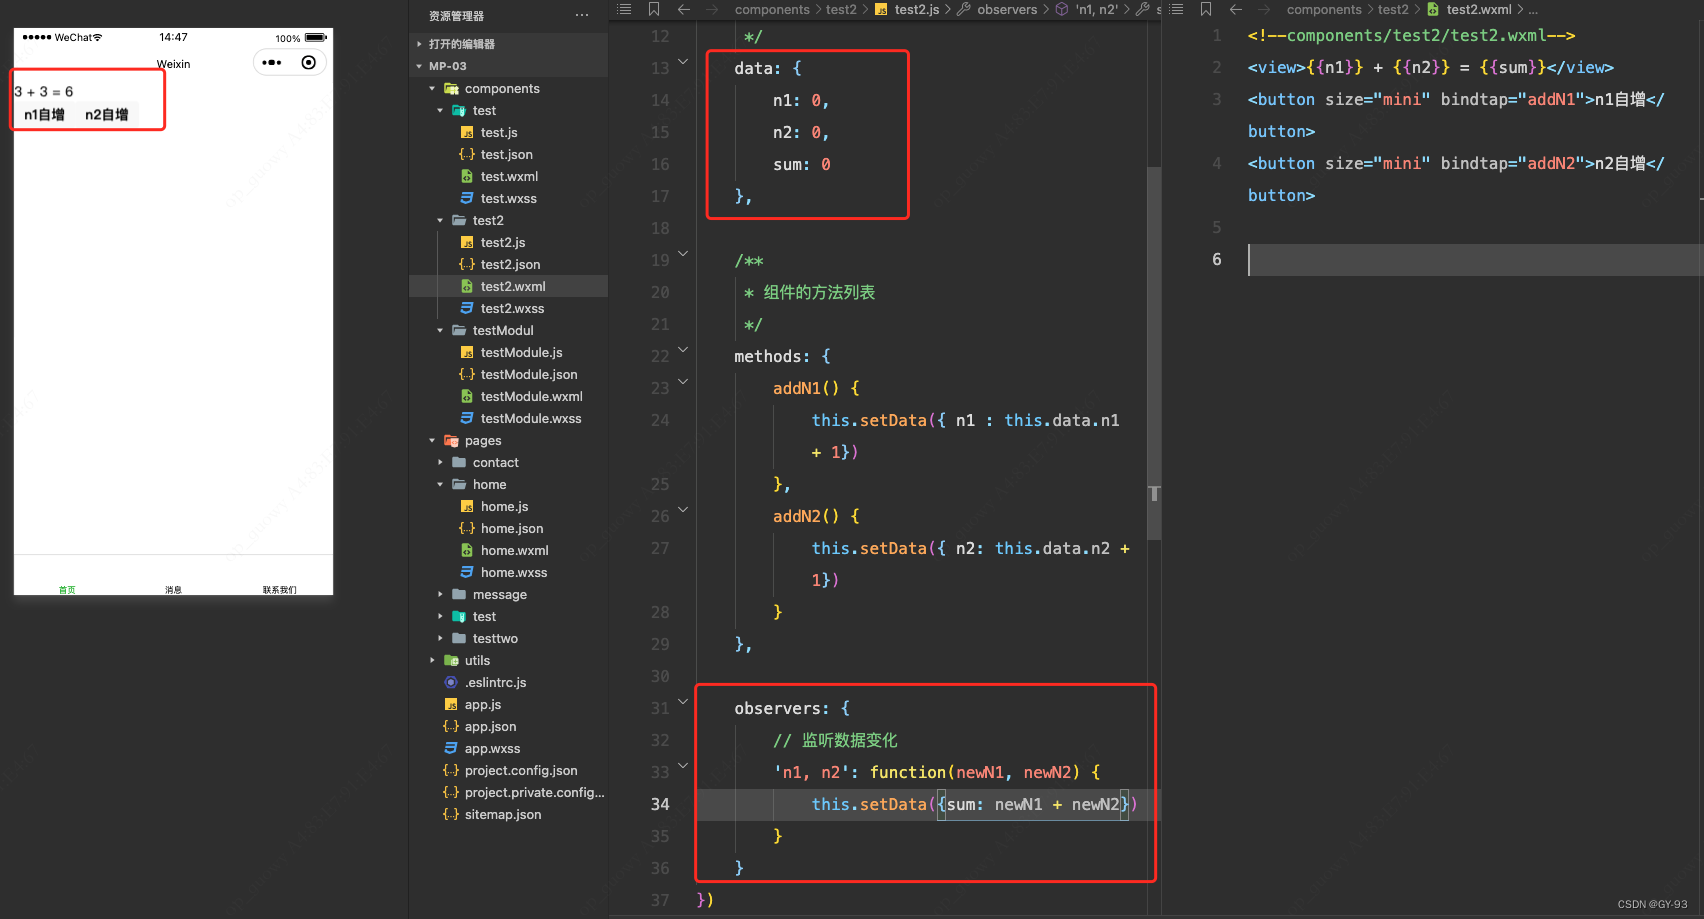Click test2.js breadcrumb item
The image size is (1704, 919).
click(908, 9)
